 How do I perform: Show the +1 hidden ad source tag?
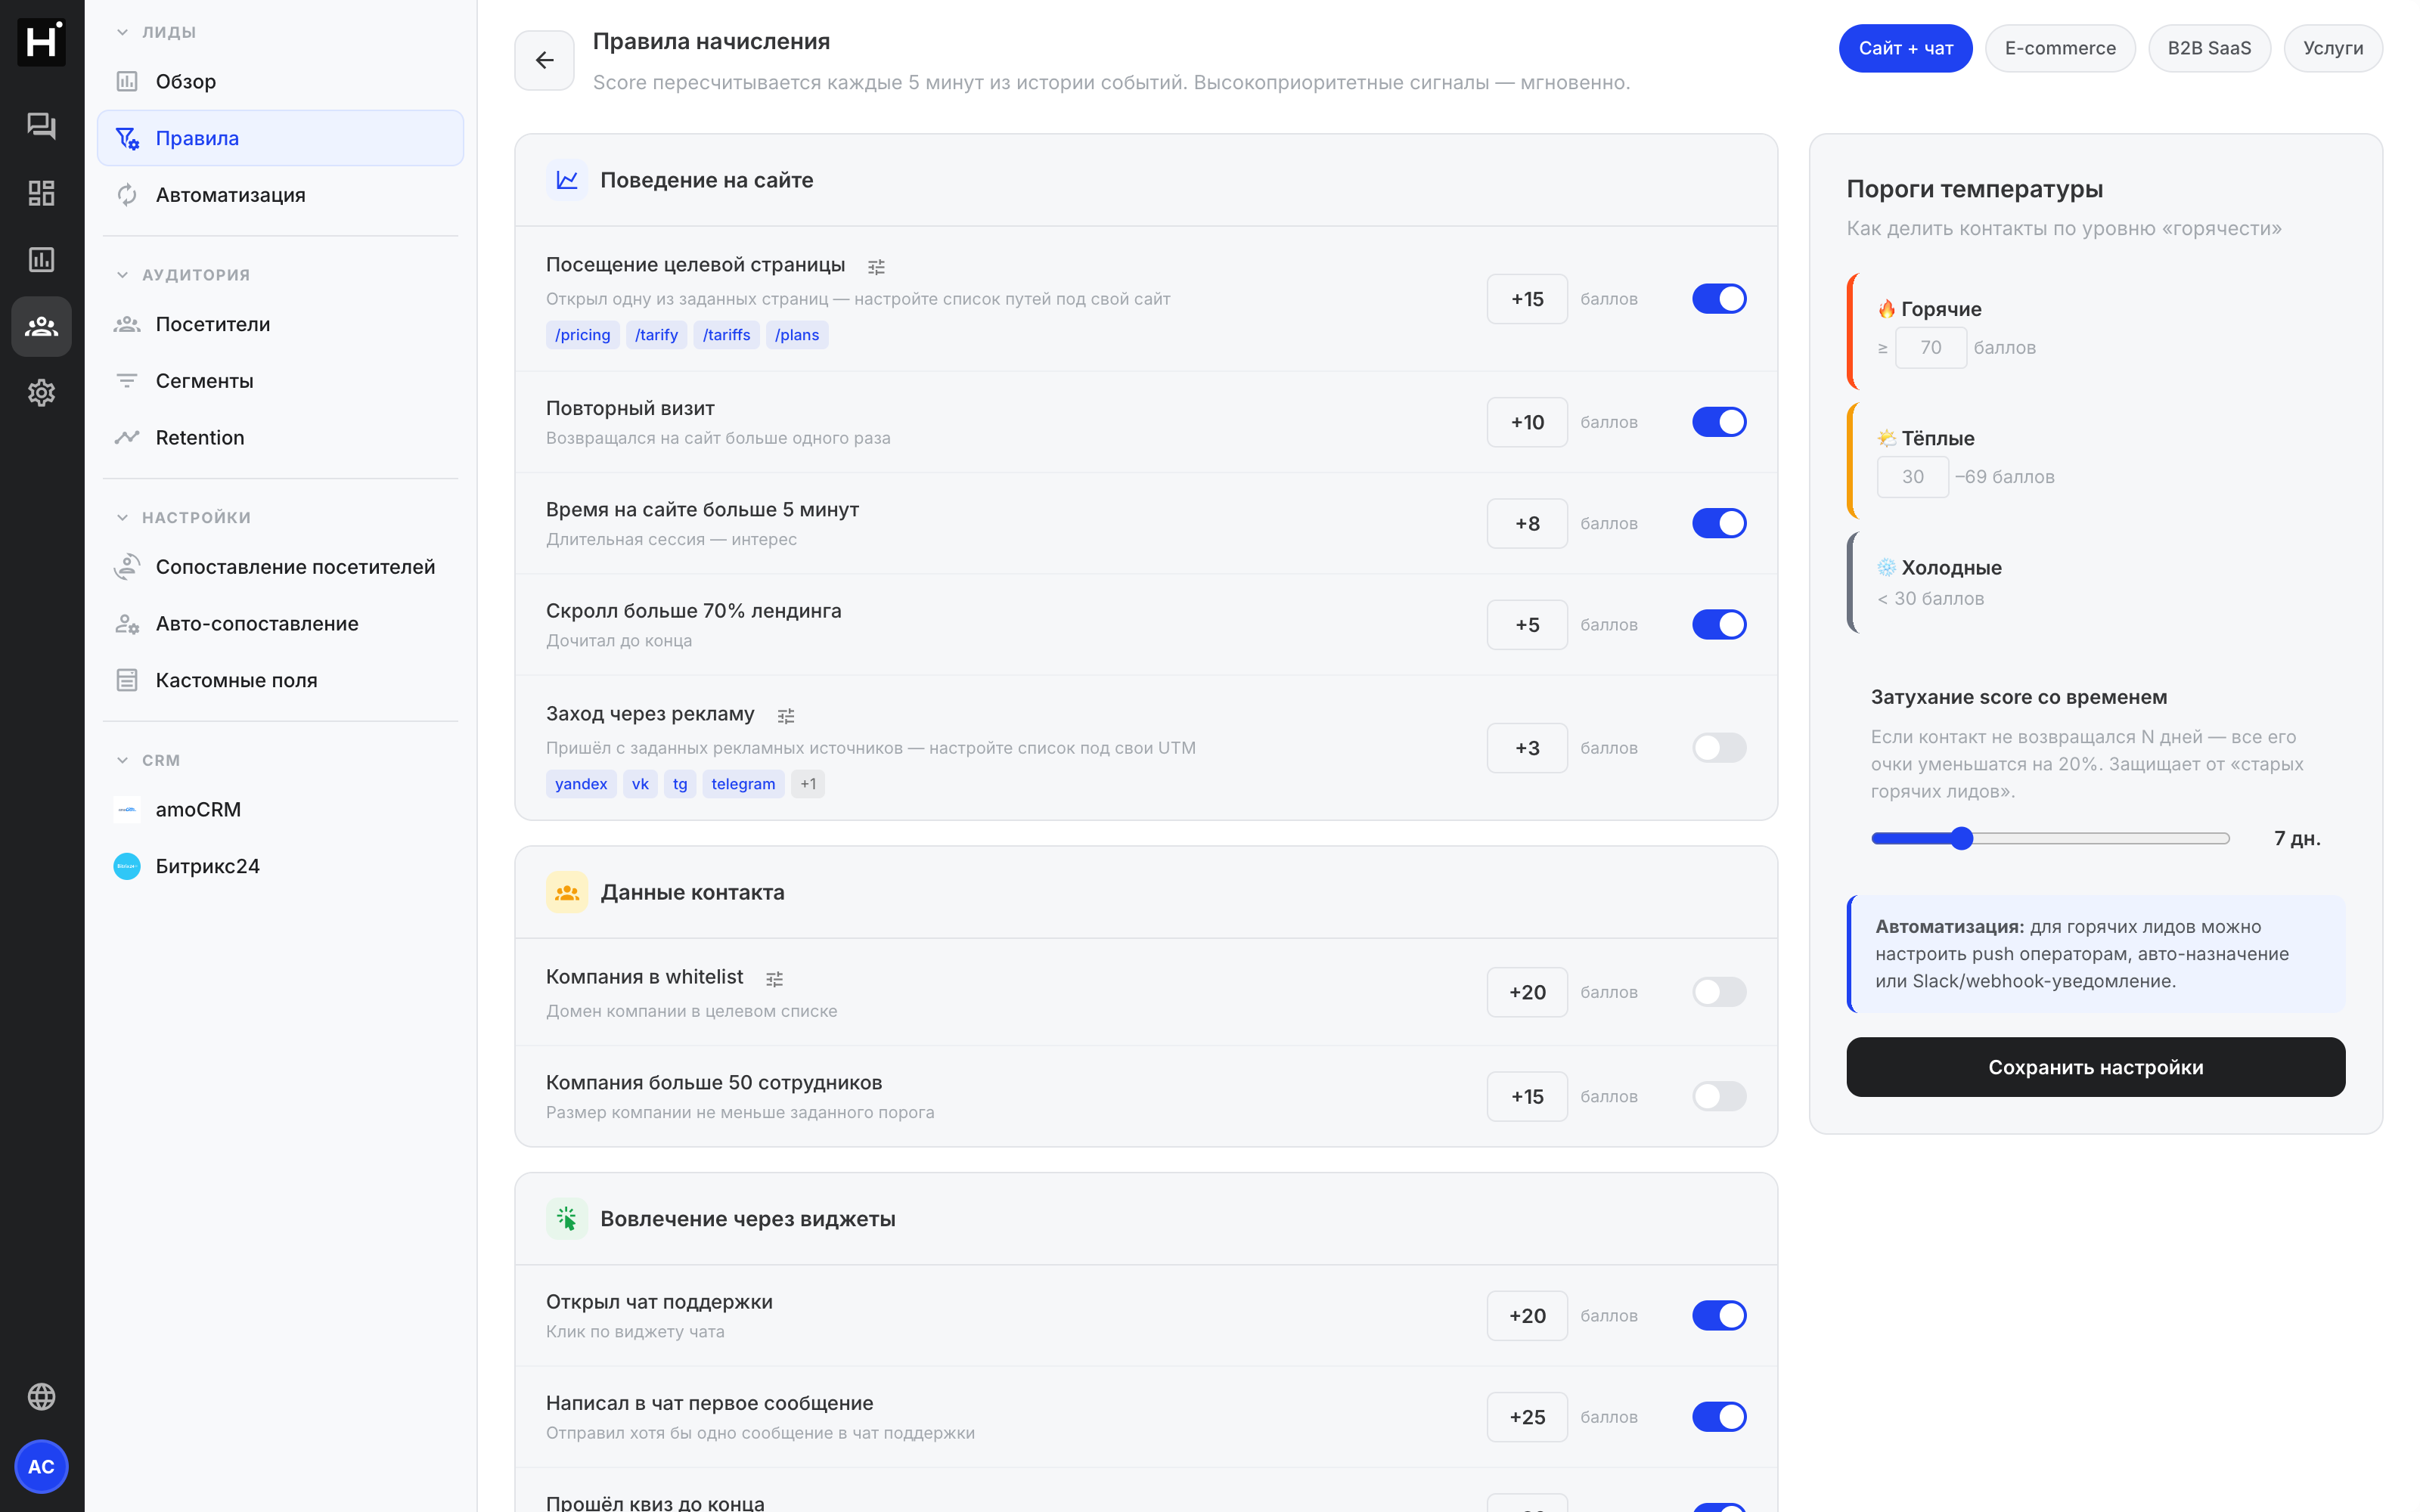point(808,784)
